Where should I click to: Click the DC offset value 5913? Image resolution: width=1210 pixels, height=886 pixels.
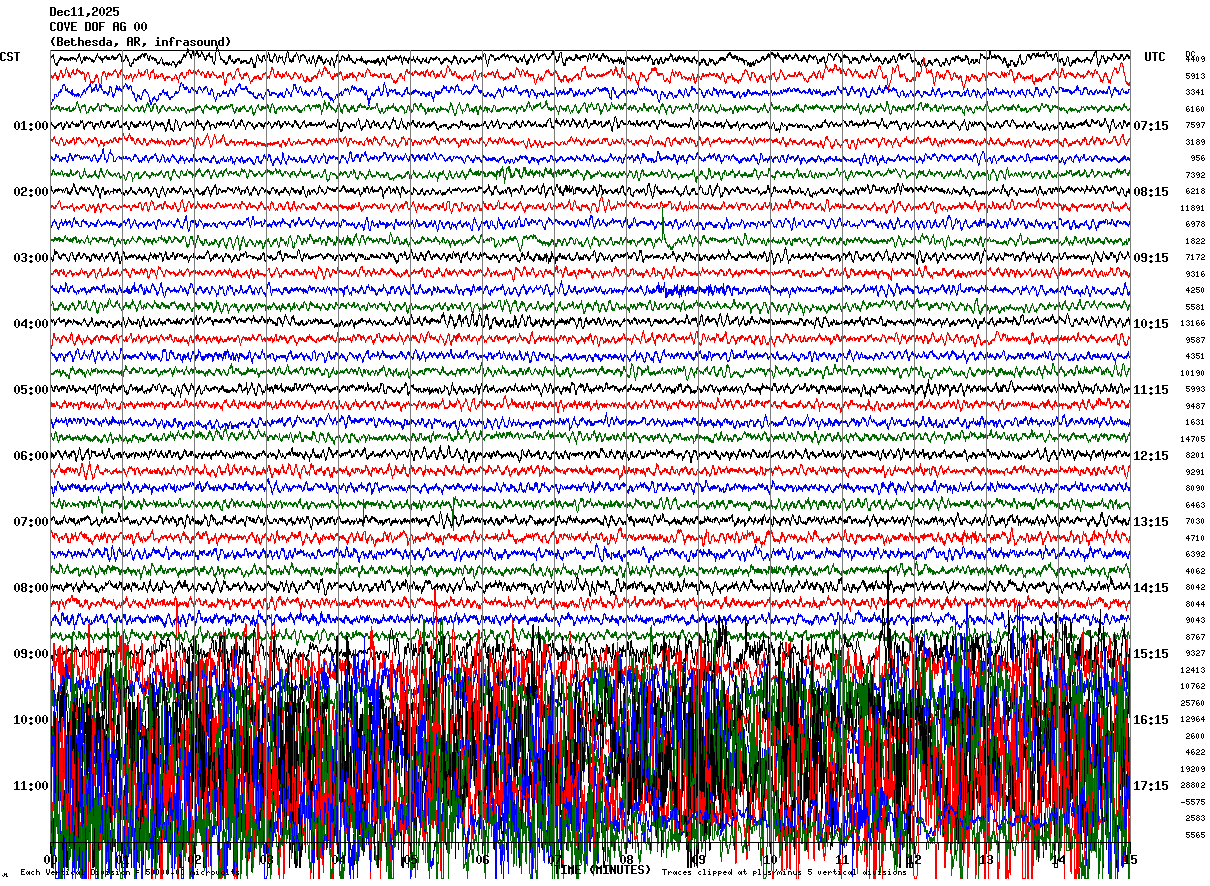tap(1195, 76)
